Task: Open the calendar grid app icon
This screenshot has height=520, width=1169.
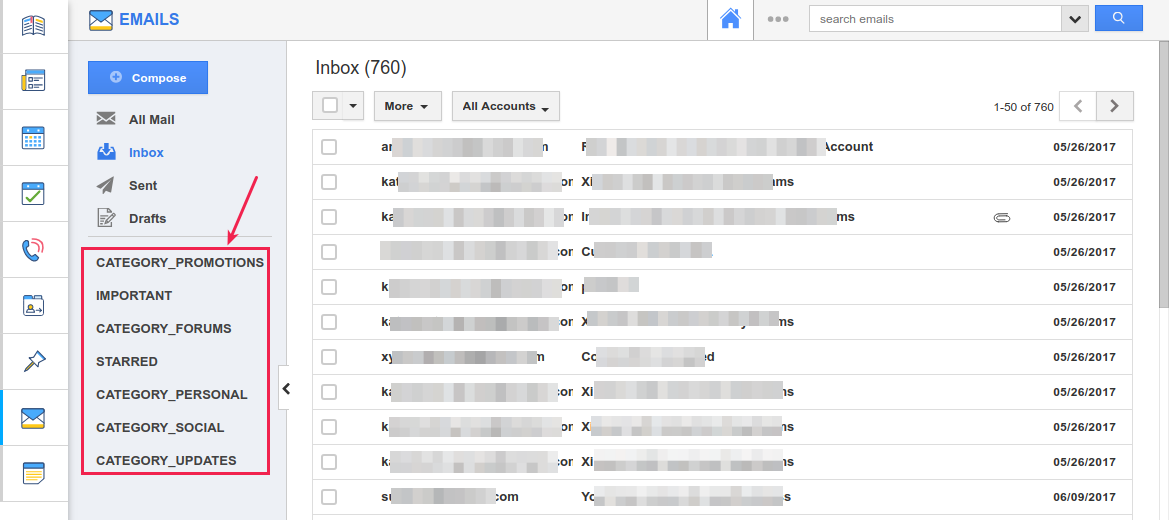Action: [34, 137]
